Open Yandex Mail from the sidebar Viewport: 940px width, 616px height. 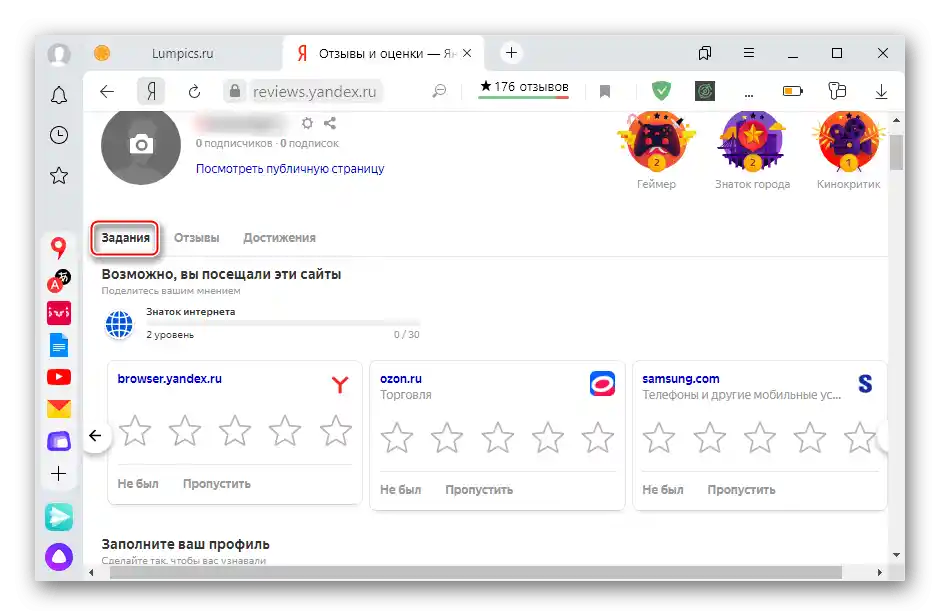59,408
